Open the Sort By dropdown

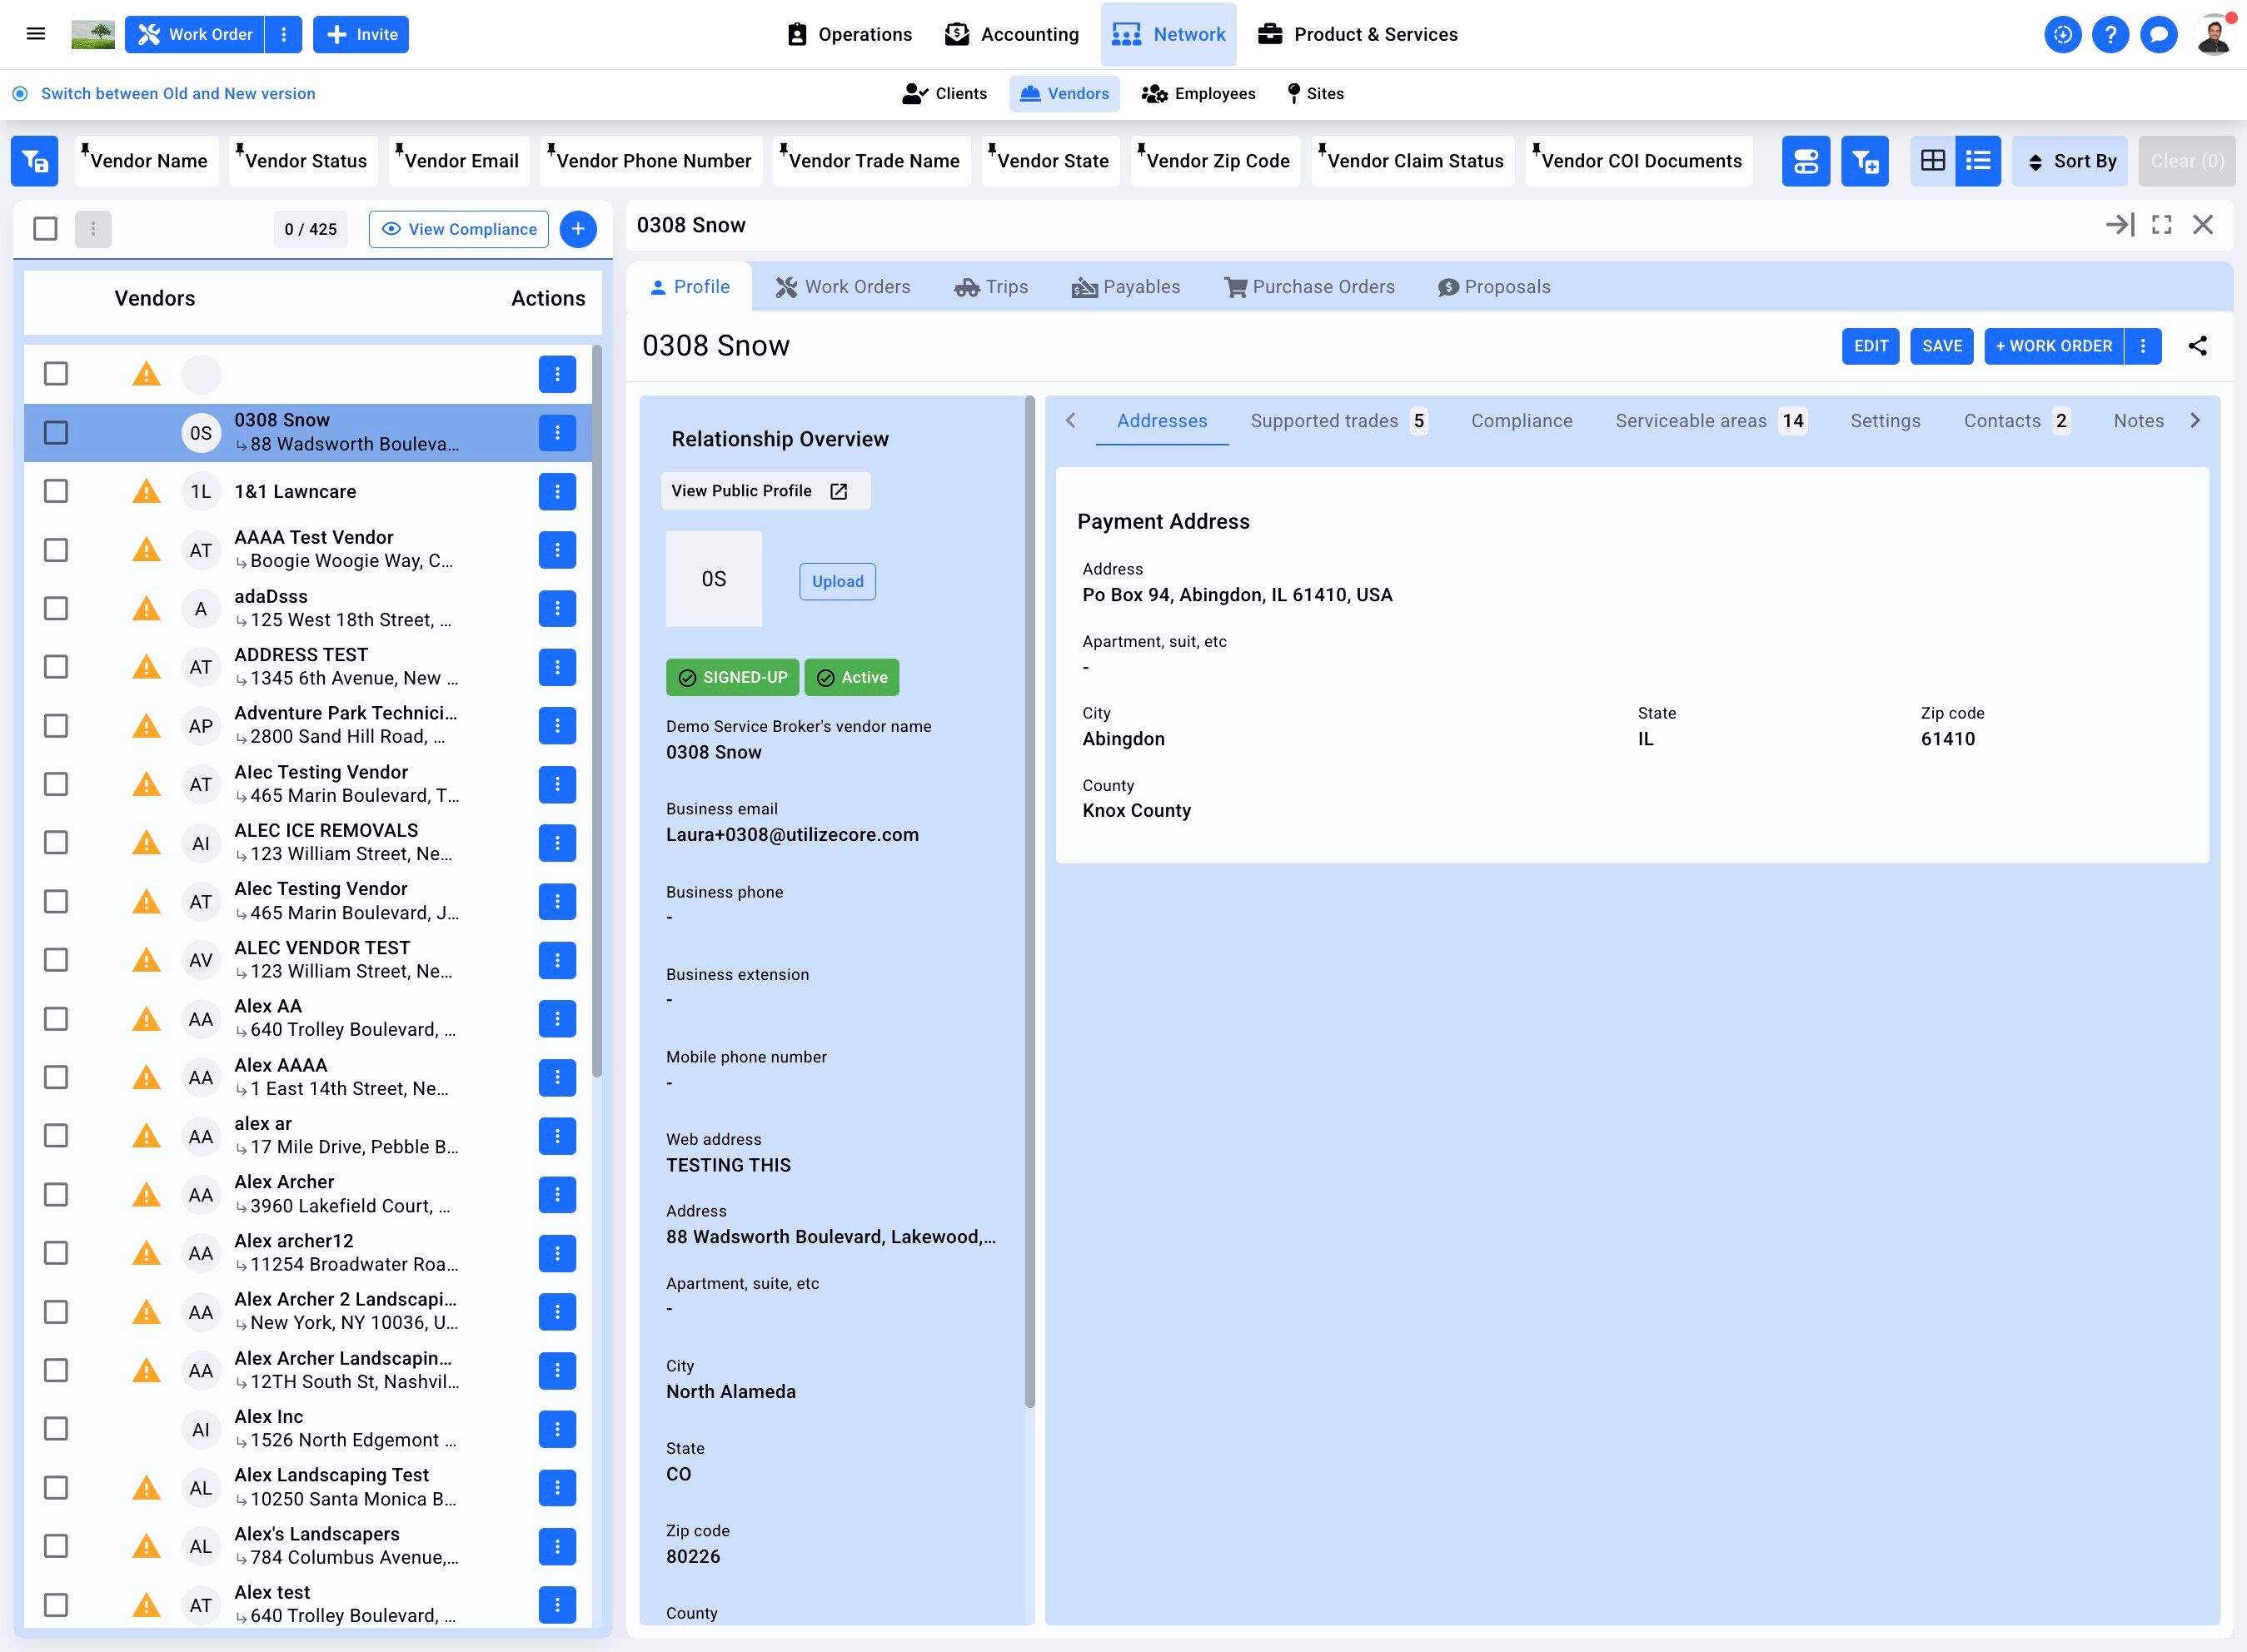(x=2071, y=161)
